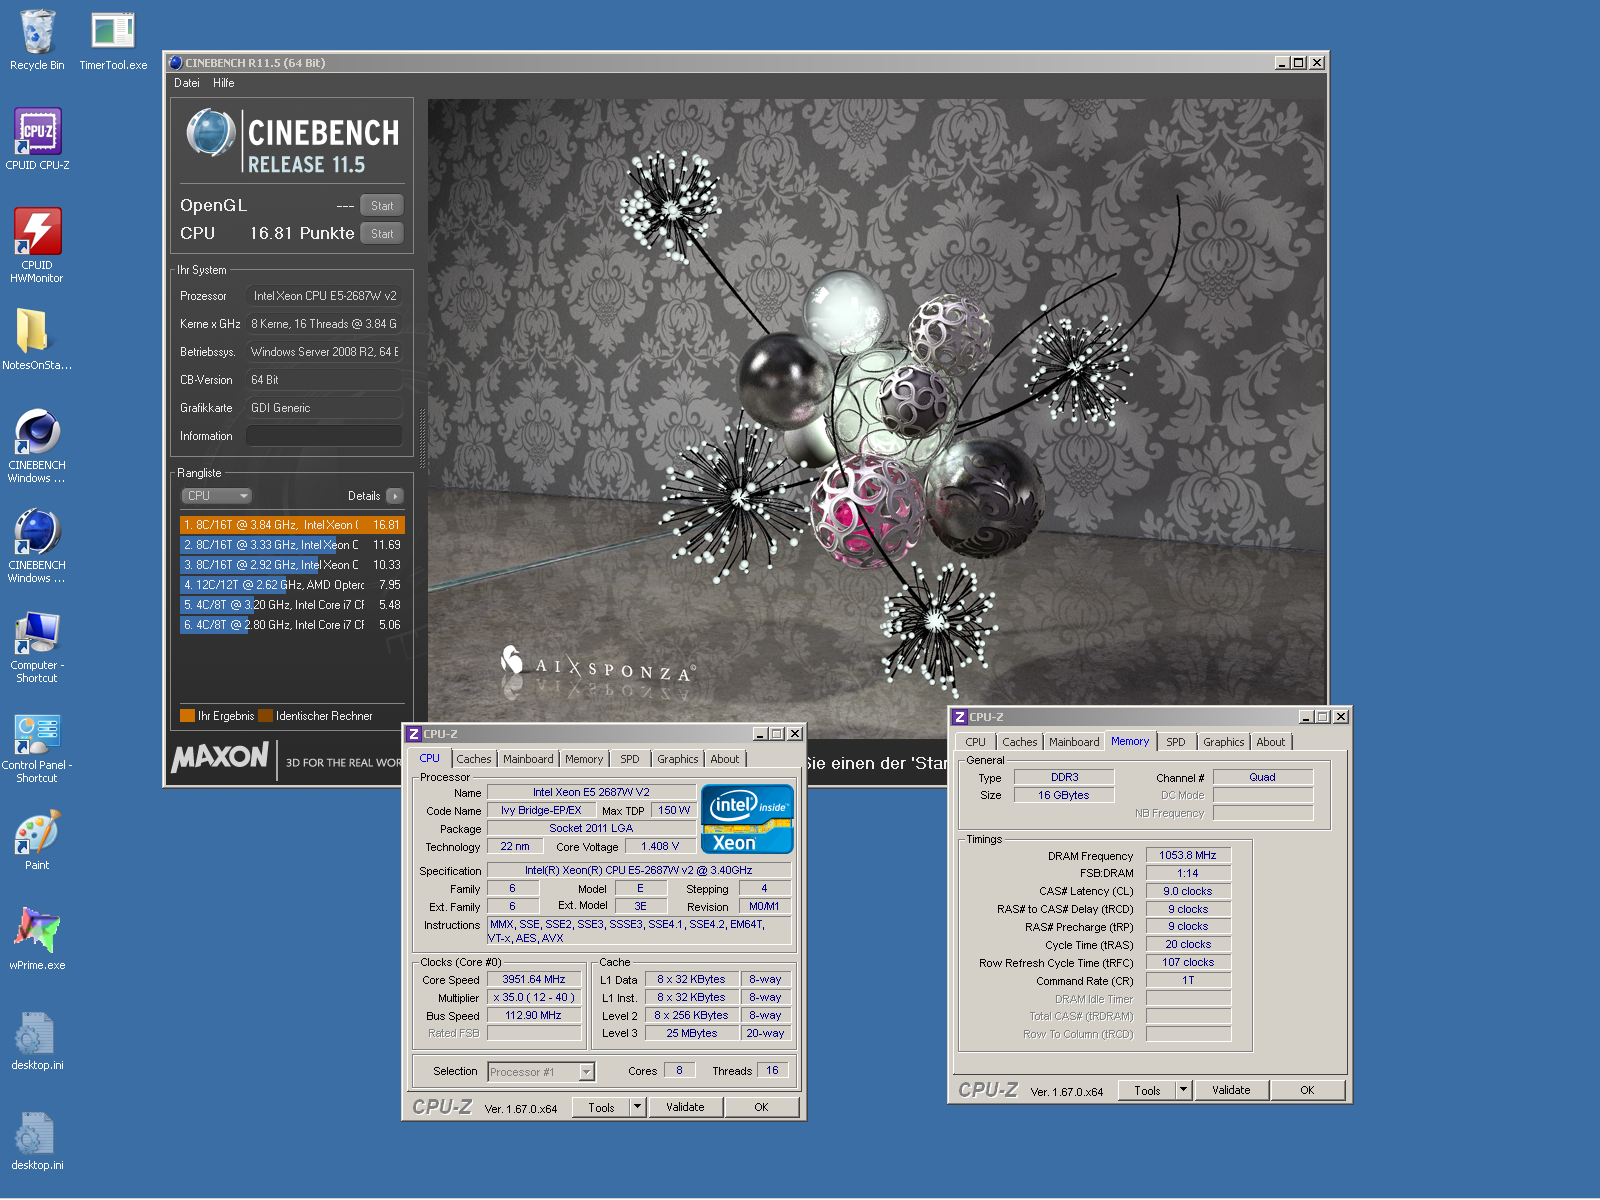This screenshot has height=1200, width=1600.
Task: Open the Hilfe menu in Cinebench
Action: [224, 83]
